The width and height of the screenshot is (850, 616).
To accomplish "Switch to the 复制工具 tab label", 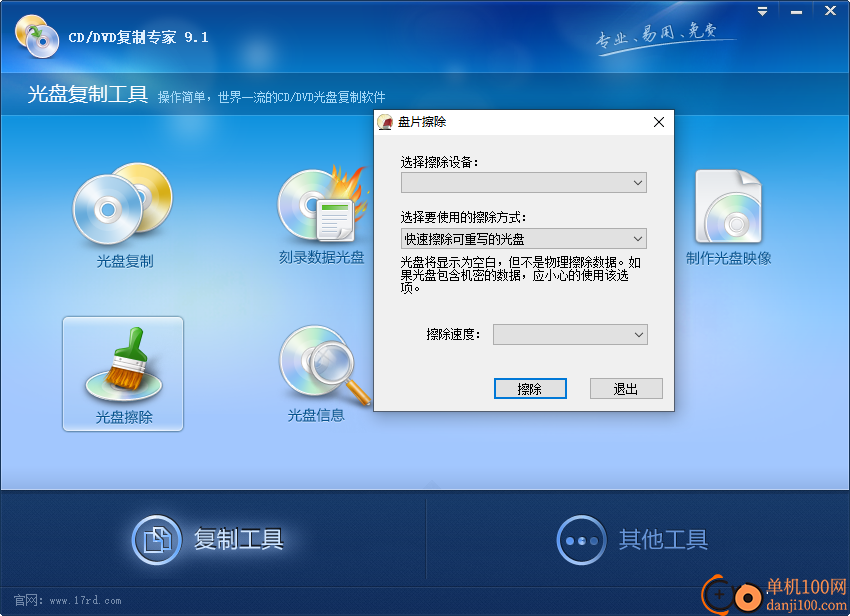I will [x=239, y=540].
